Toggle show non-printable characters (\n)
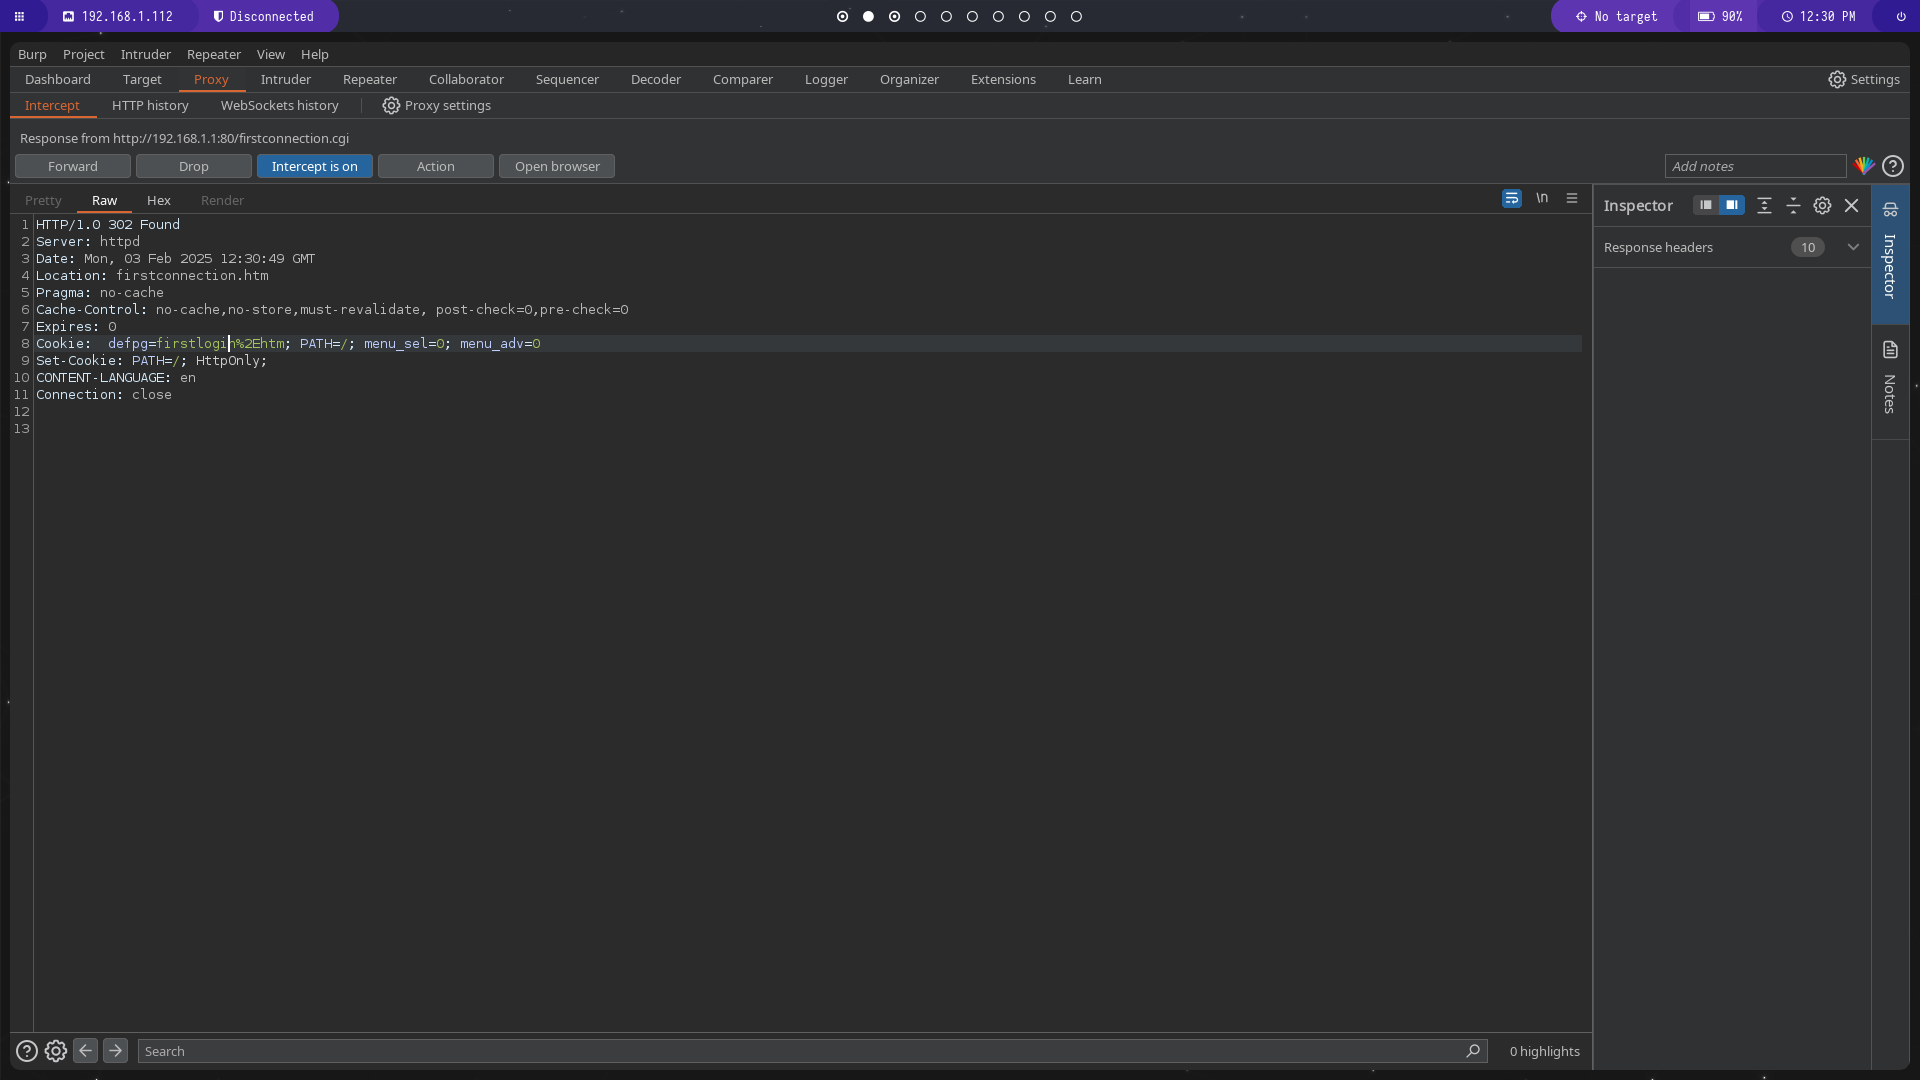Screen dimensions: 1920x1080 [1542, 199]
